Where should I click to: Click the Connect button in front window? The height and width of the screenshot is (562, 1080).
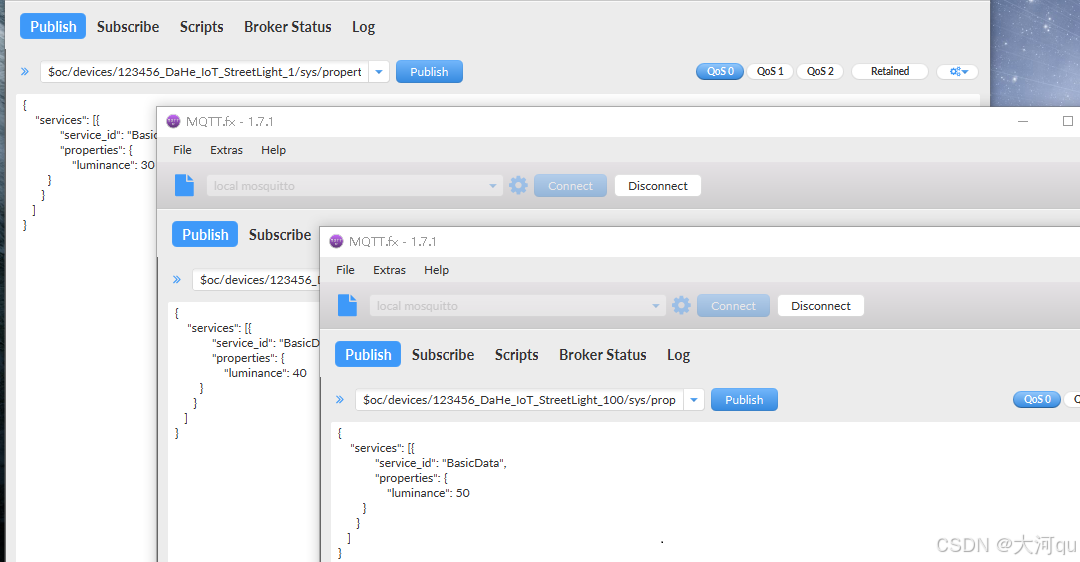coord(733,306)
